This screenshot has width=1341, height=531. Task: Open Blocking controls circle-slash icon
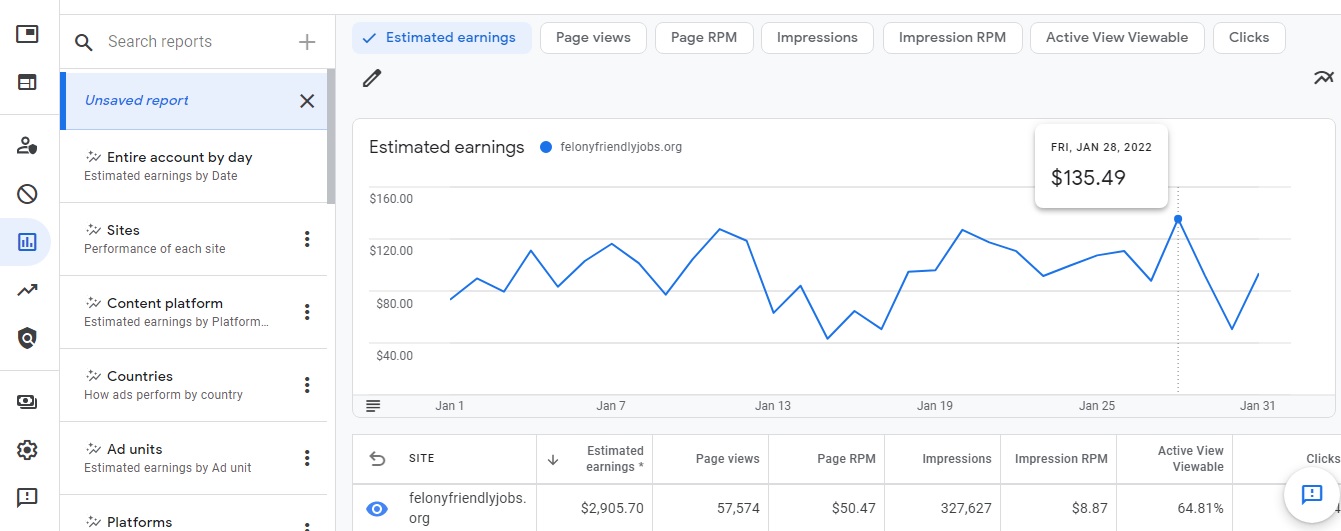tap(28, 194)
